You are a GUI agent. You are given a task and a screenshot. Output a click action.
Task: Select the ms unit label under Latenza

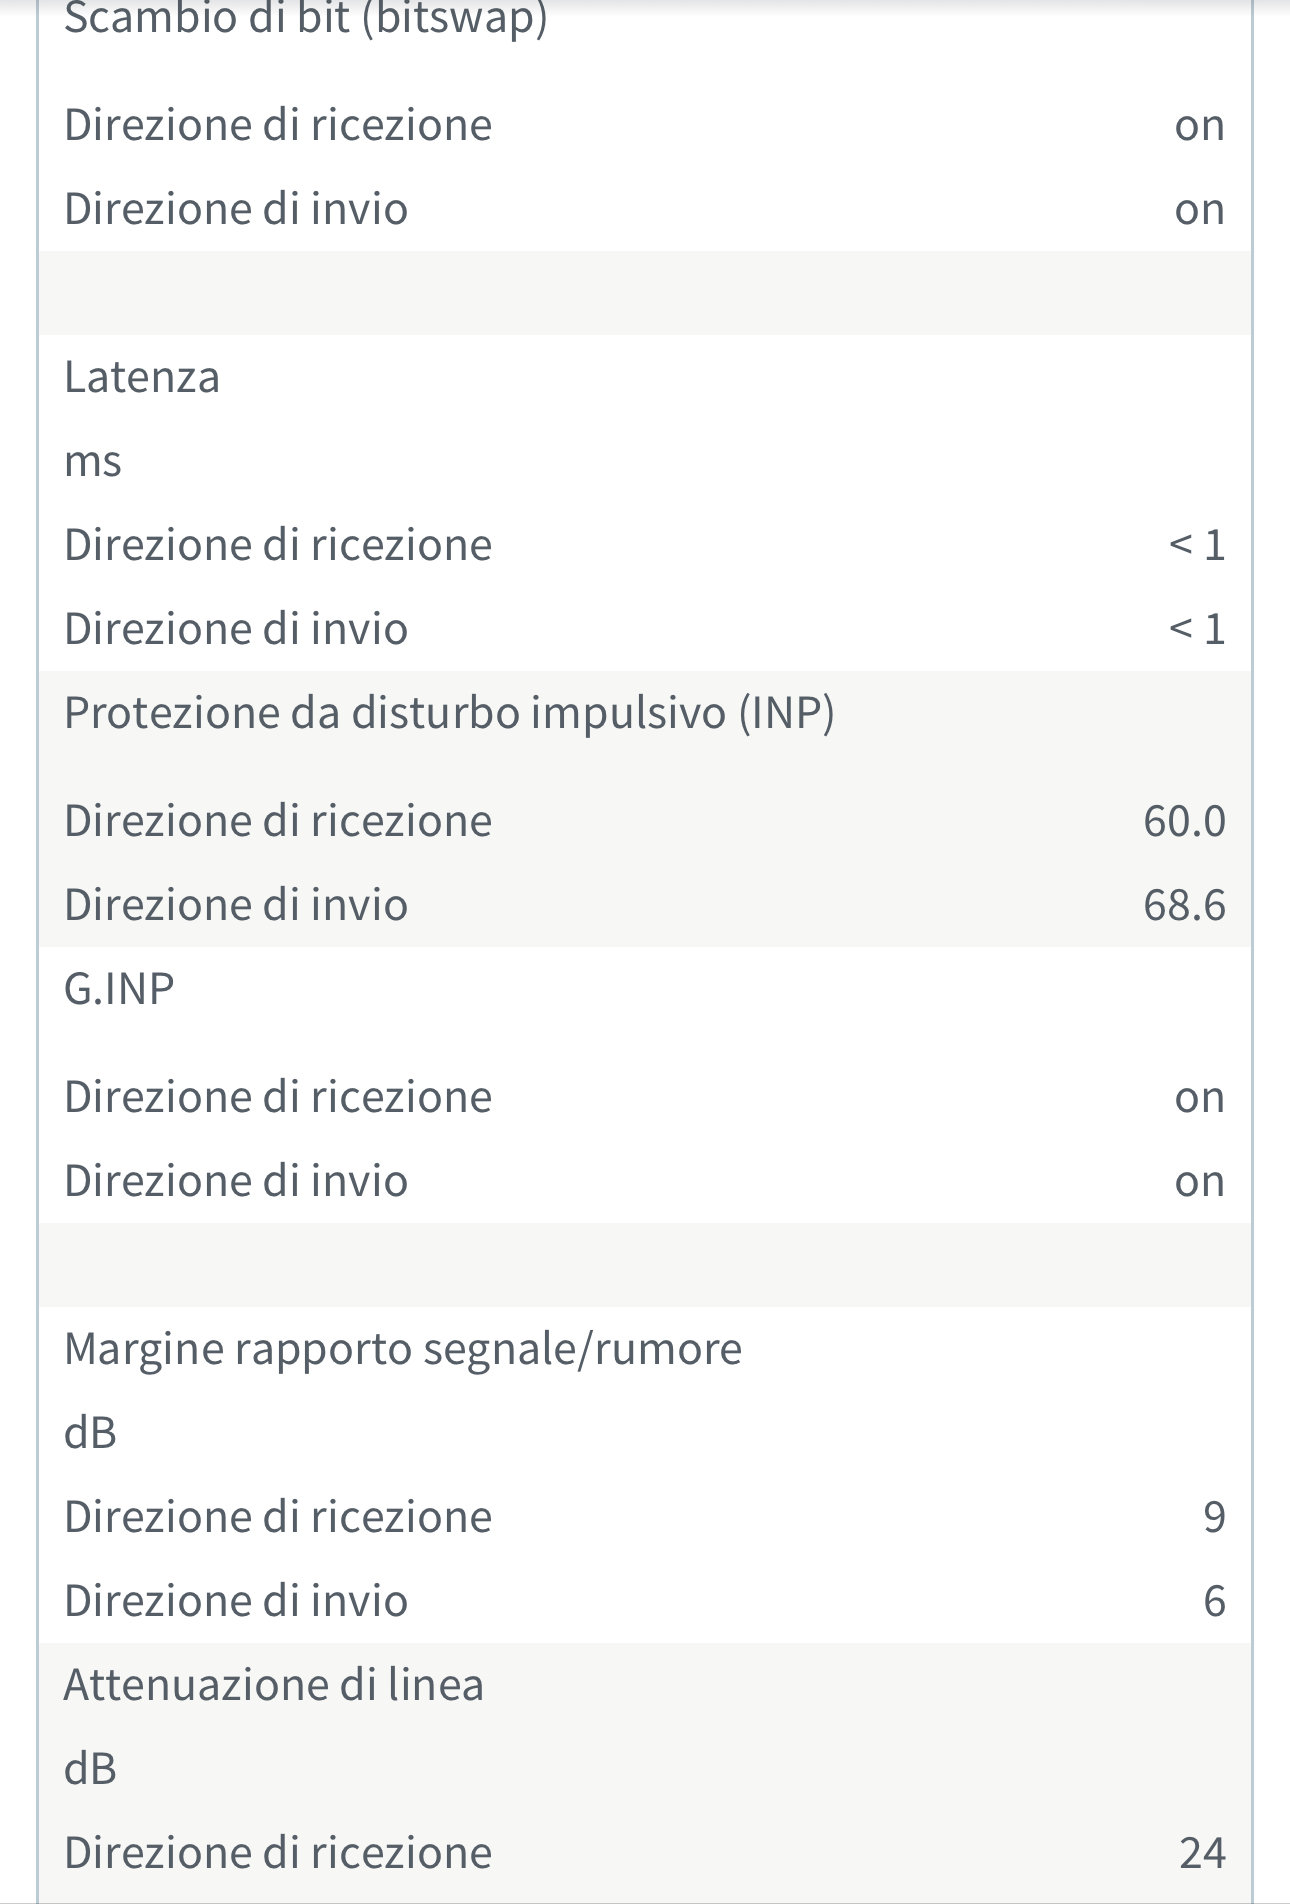click(93, 462)
